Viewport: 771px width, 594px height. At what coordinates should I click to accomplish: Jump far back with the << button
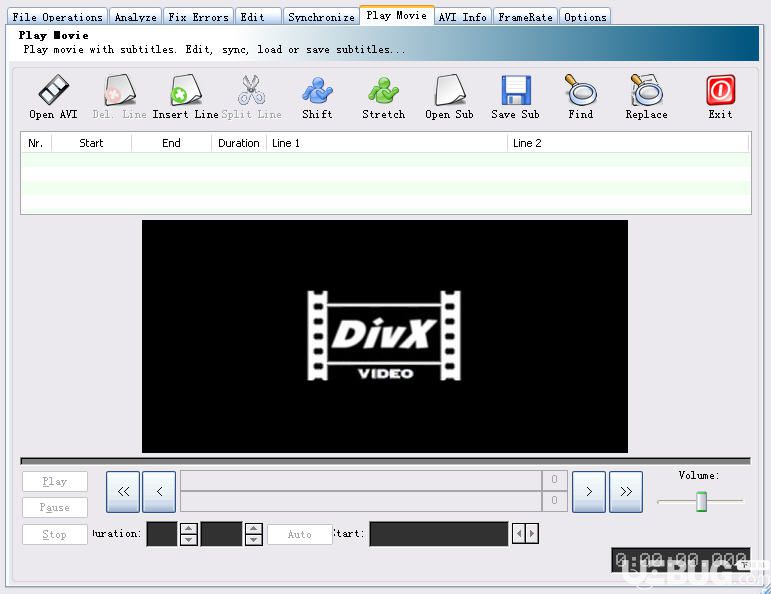point(123,492)
